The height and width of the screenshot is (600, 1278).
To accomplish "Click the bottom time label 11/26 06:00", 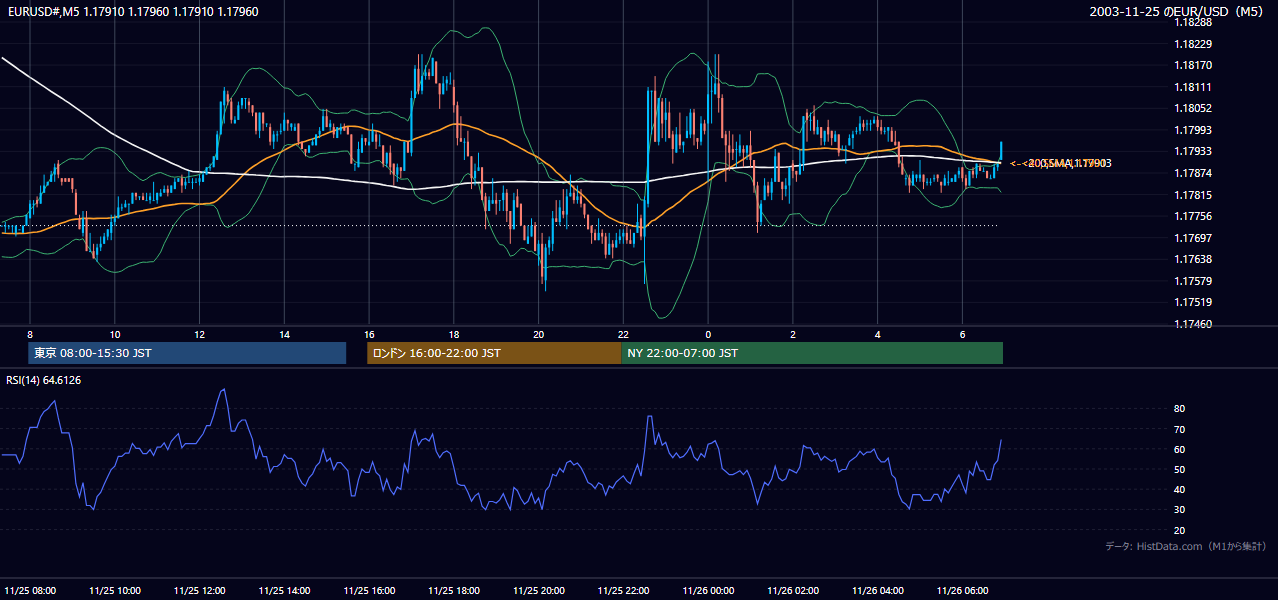I will click(x=963, y=590).
